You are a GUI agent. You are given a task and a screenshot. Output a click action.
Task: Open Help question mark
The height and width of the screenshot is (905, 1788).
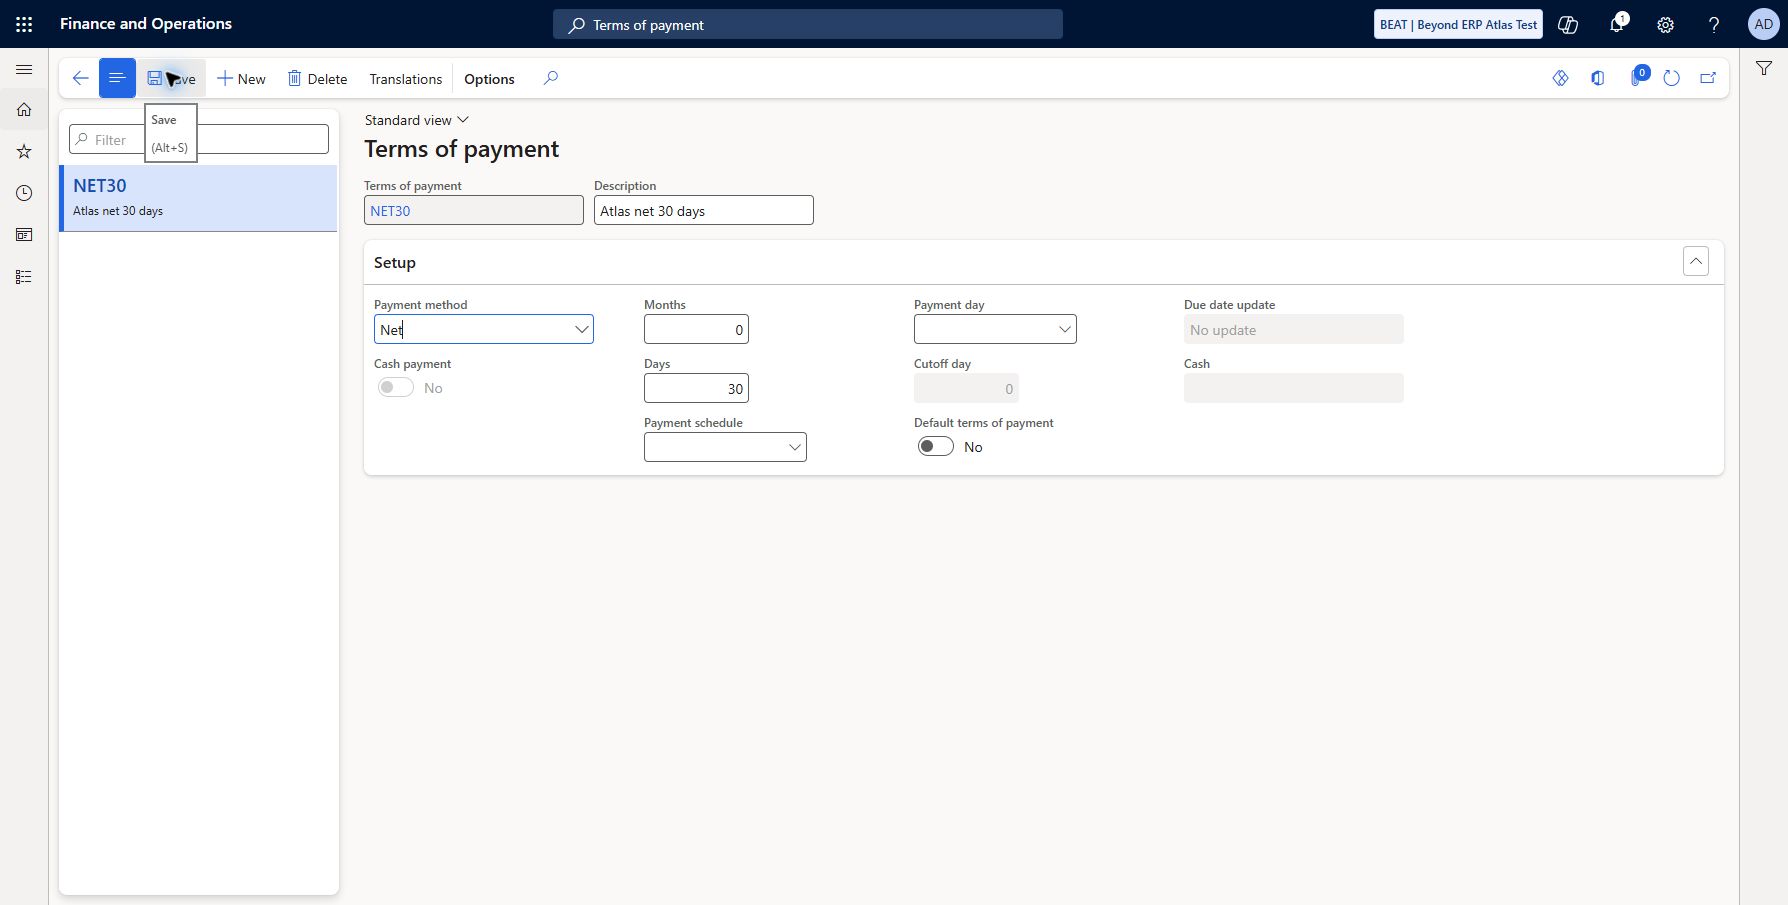(1714, 24)
